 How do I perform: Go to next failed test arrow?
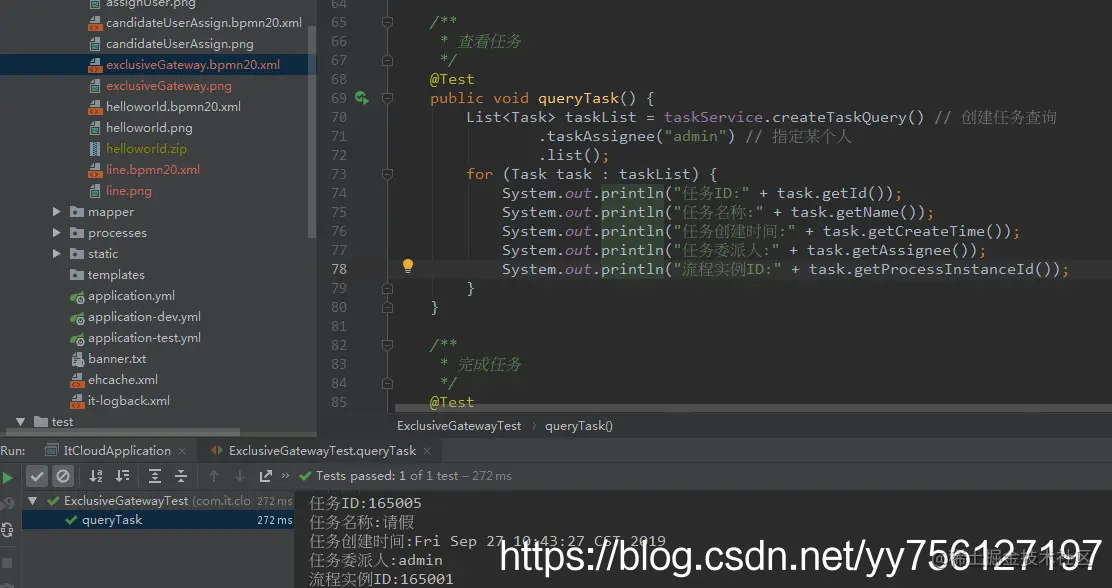[240, 476]
